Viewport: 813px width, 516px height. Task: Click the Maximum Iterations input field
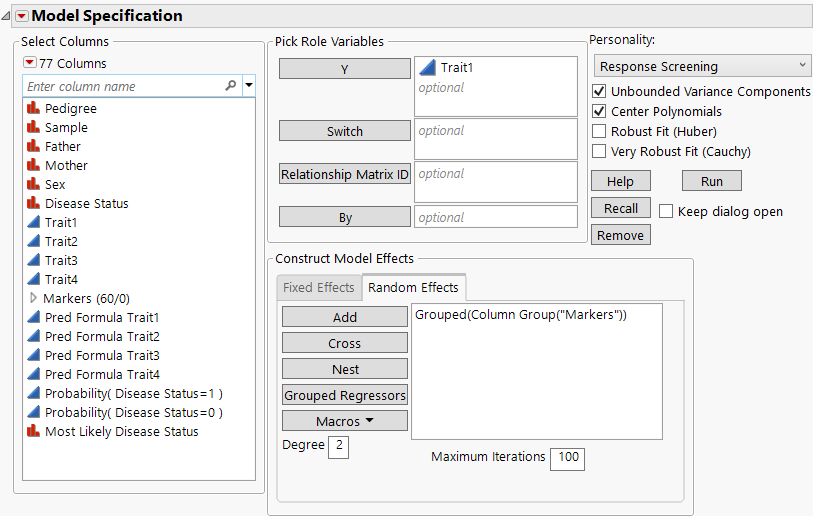[566, 458]
